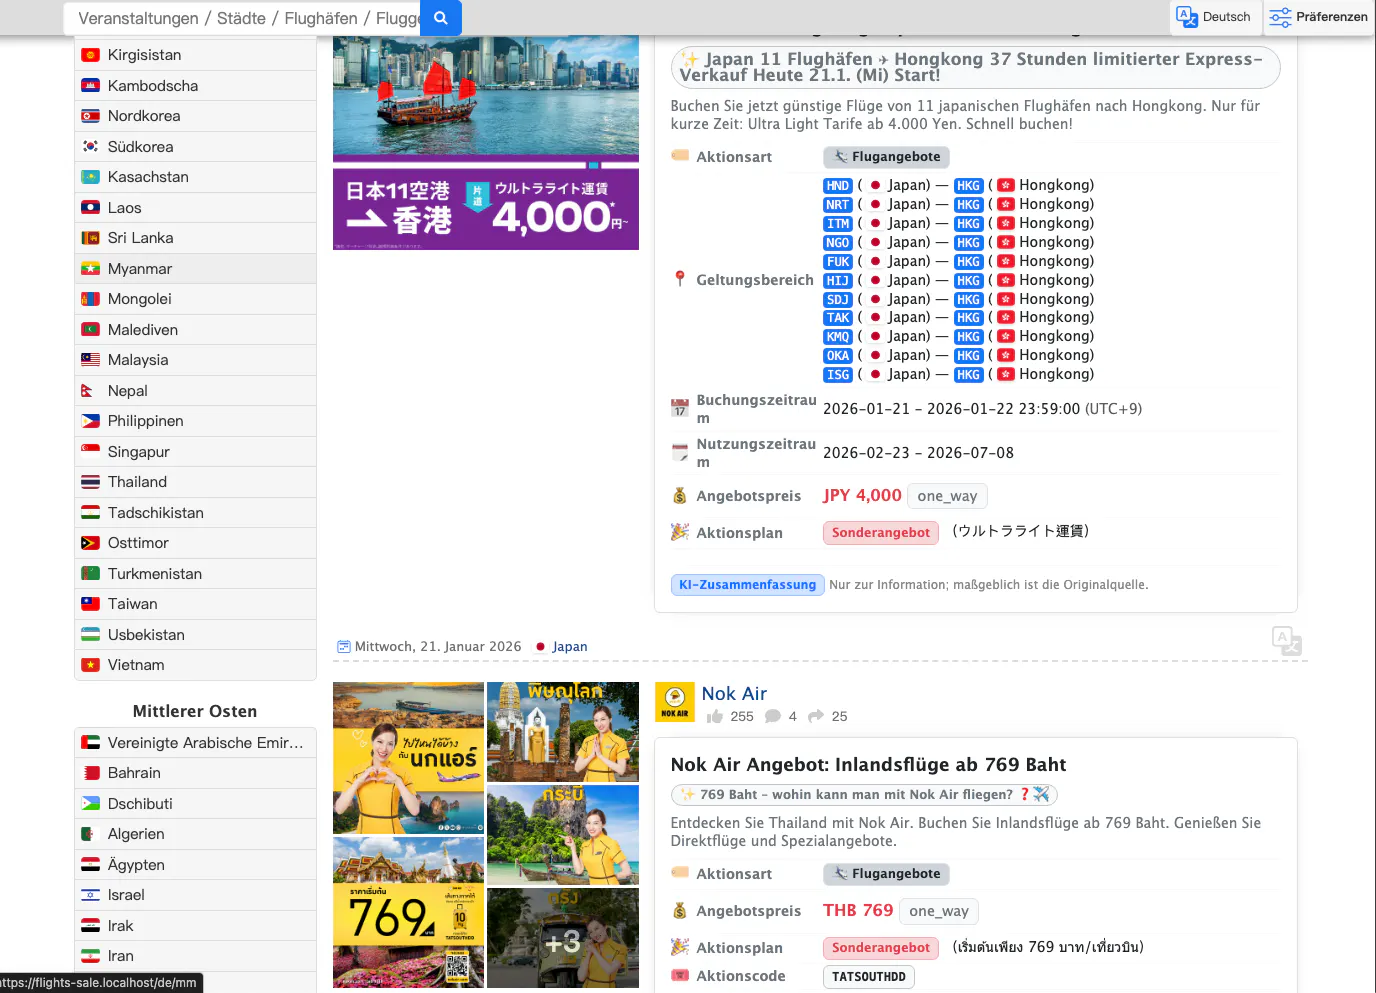Viewport: 1376px width, 993px height.
Task: Select Thailand in the country list
Action: tap(196, 482)
